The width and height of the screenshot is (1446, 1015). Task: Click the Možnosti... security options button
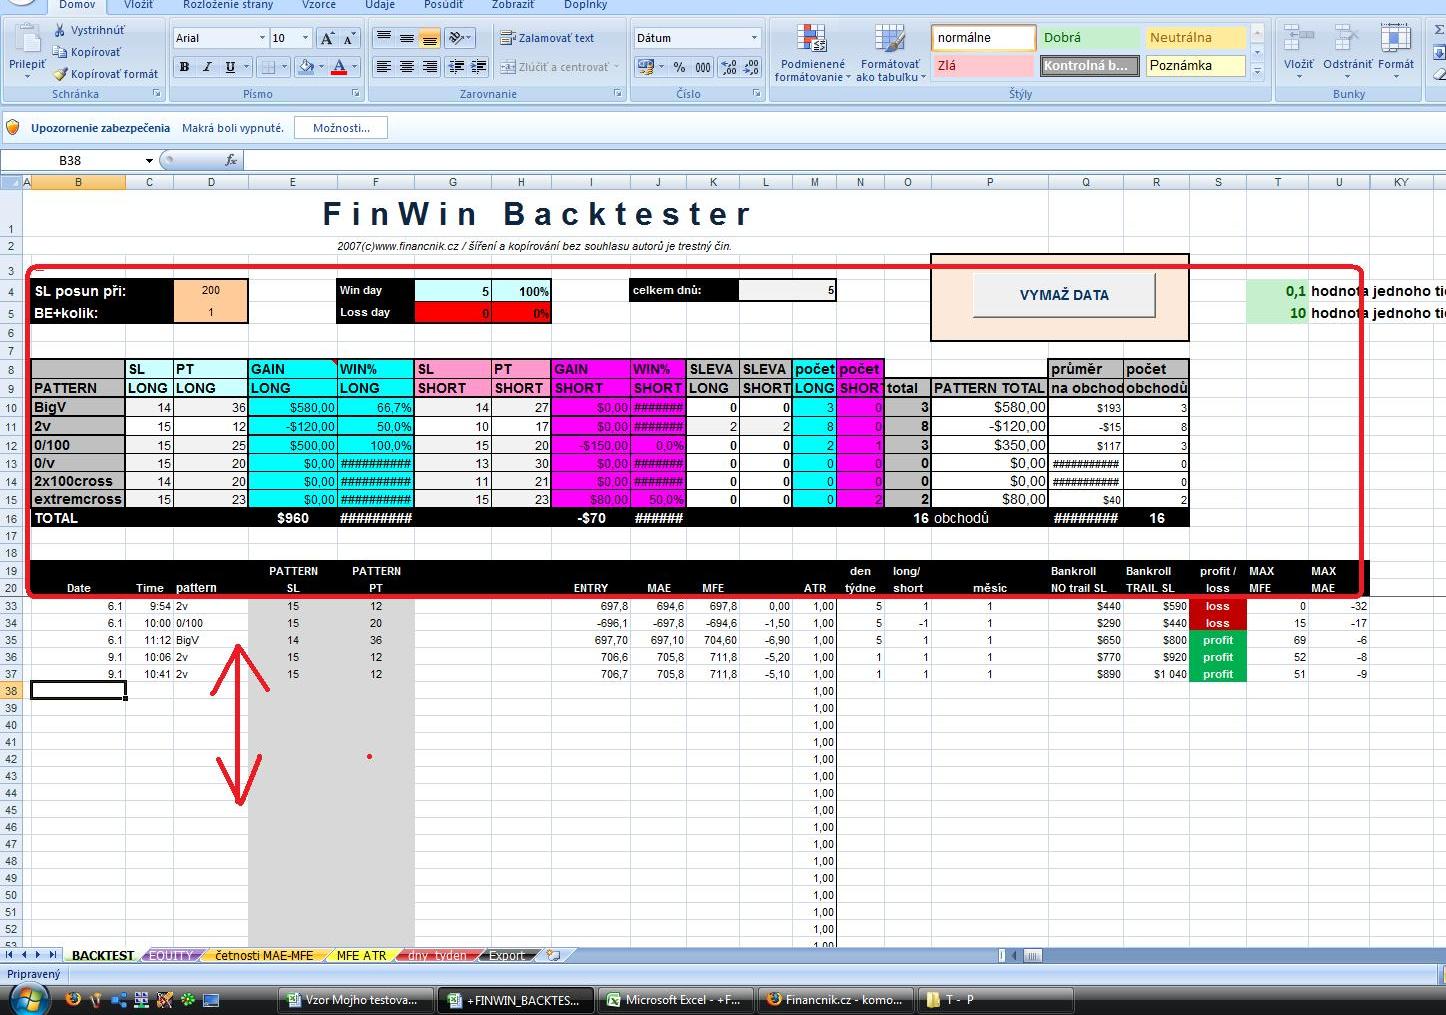341,128
